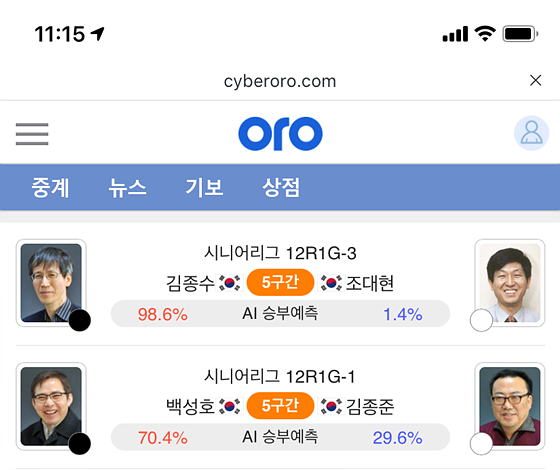Image resolution: width=560 pixels, height=470 pixels.
Task: Tap the user profile icon
Action: pos(531,133)
